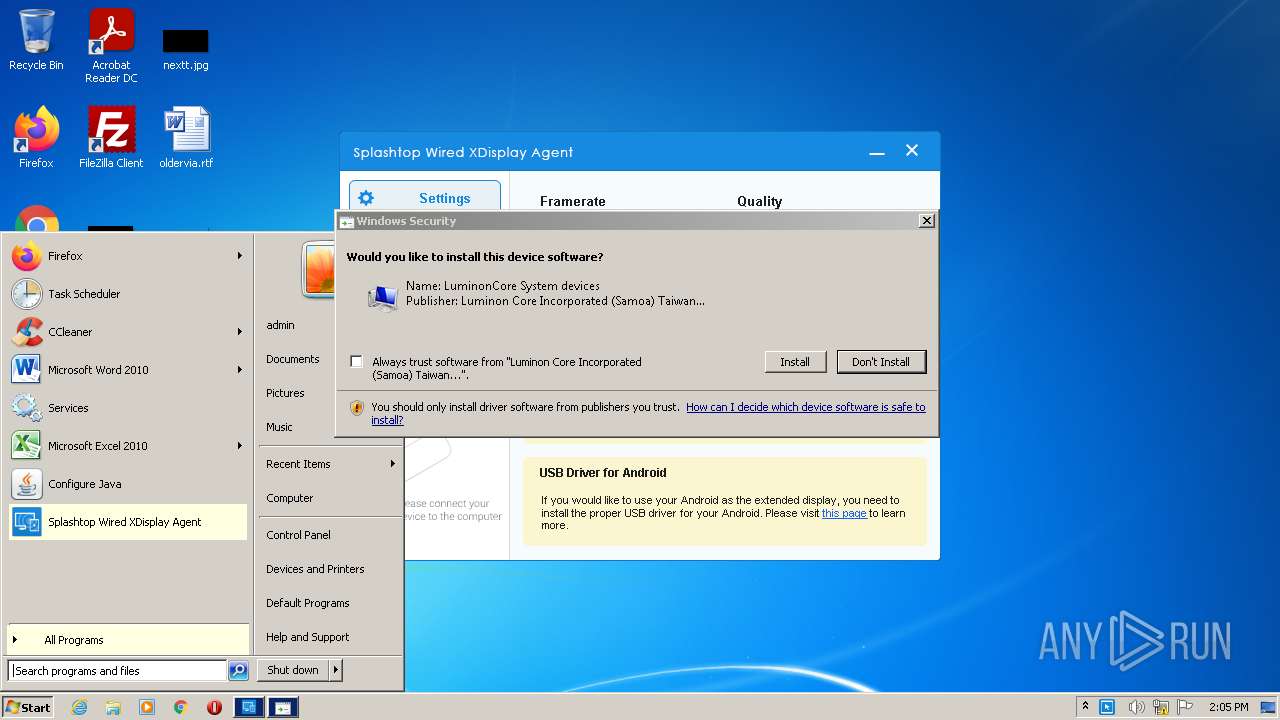Open Documents from the Start menu
Screen dimensions: 1280x720
click(293, 359)
